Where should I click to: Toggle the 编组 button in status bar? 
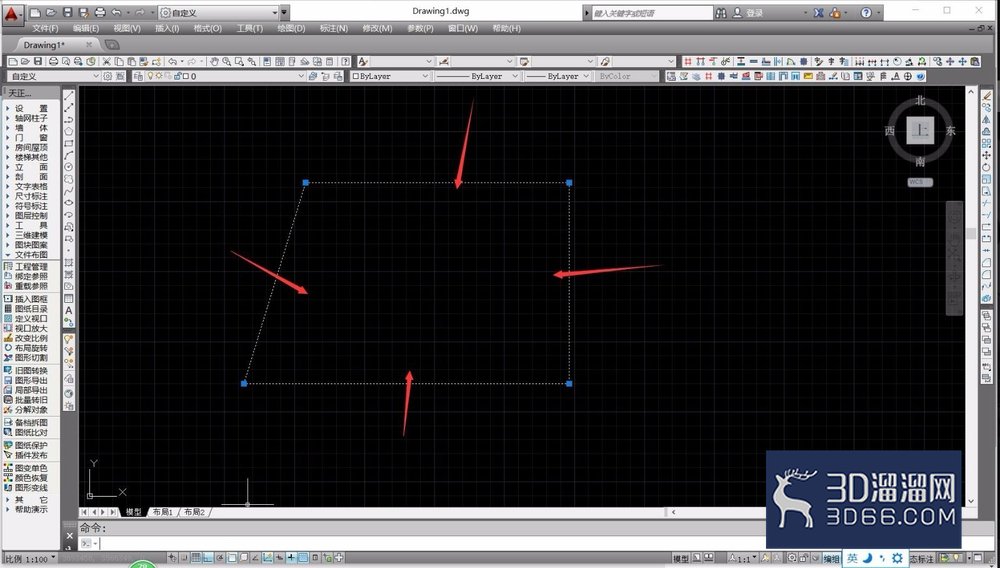831,558
